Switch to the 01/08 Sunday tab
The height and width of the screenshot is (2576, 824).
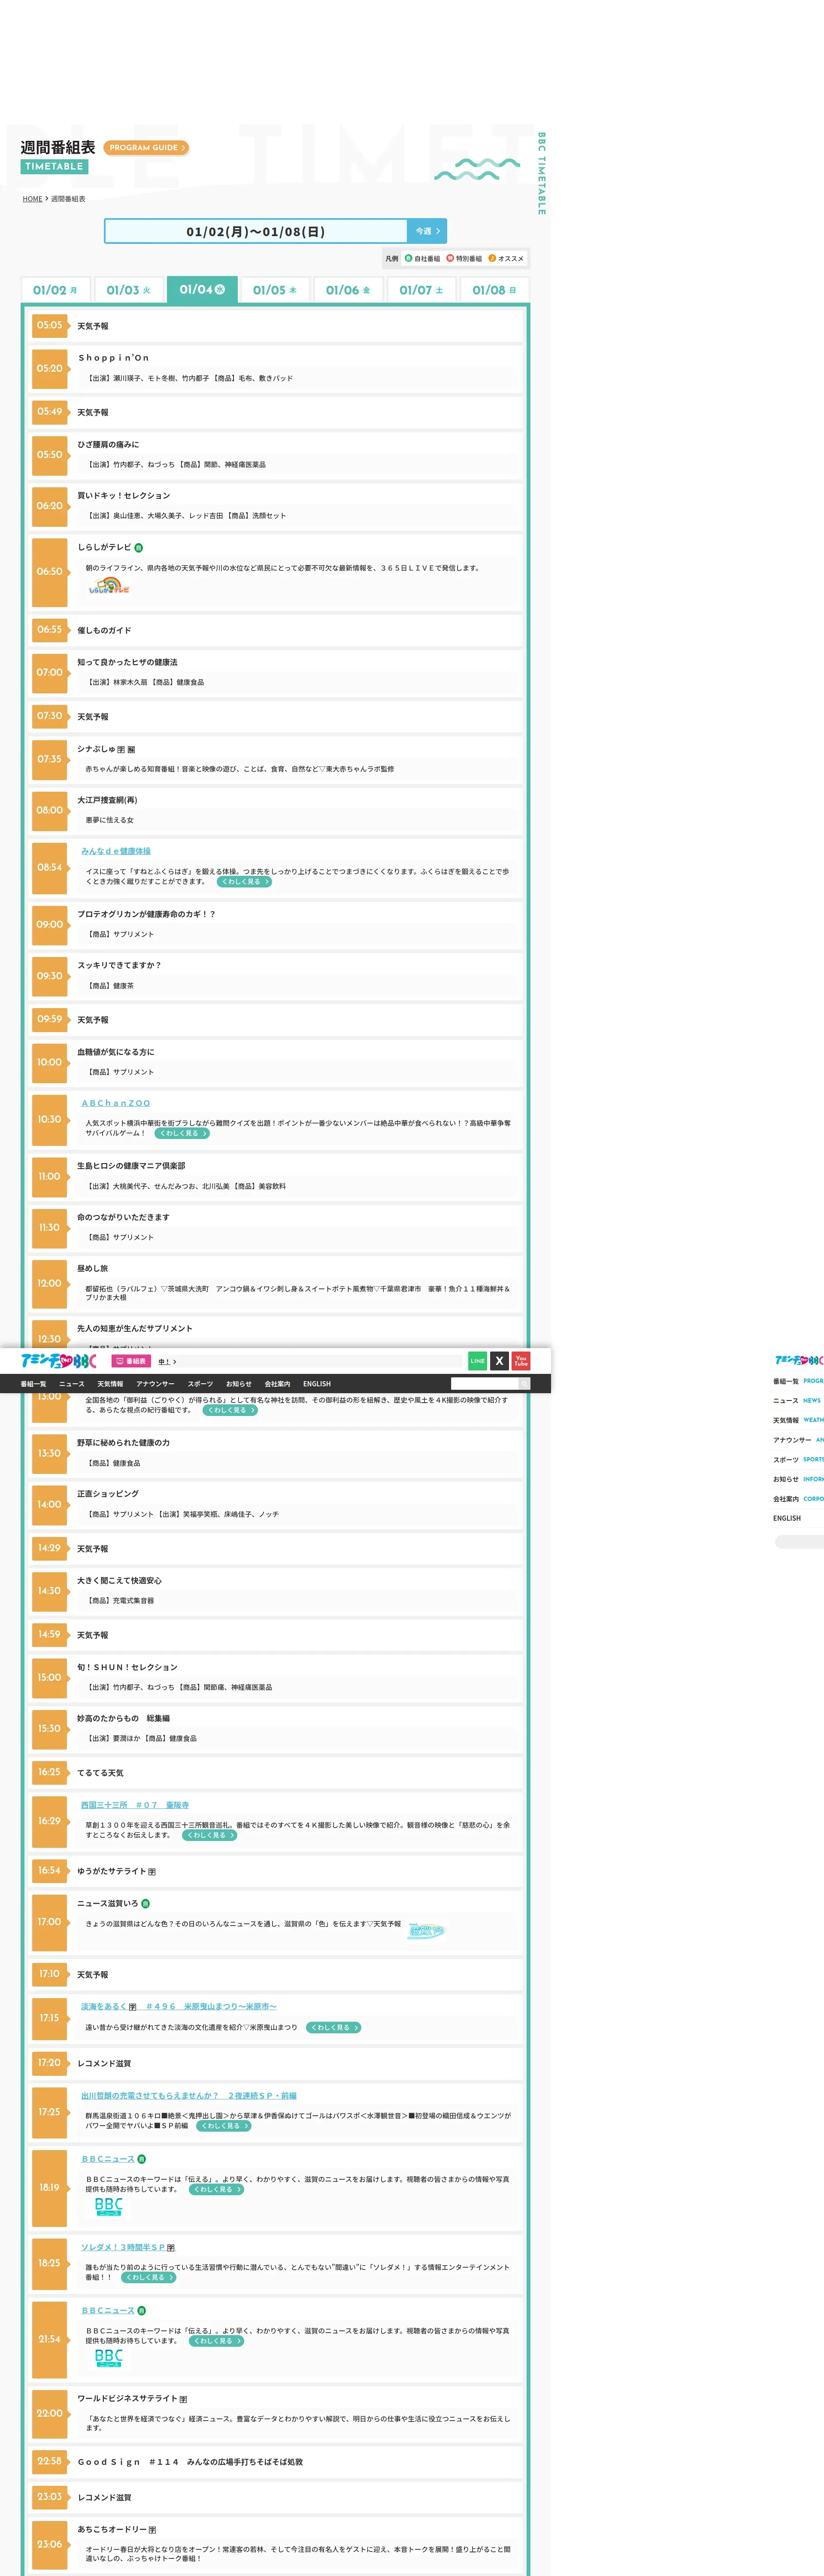tap(494, 290)
